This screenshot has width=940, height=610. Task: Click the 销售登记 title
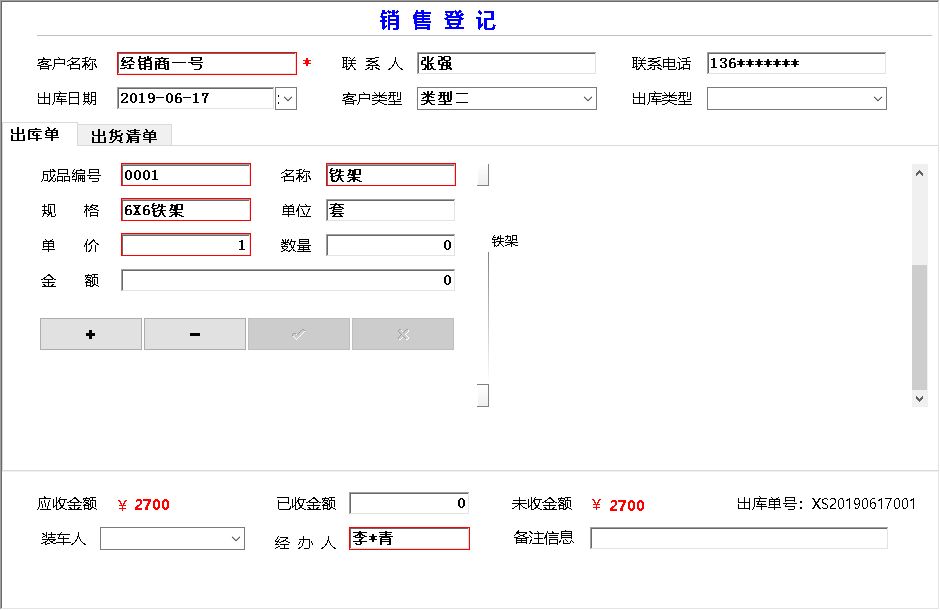click(x=438, y=20)
